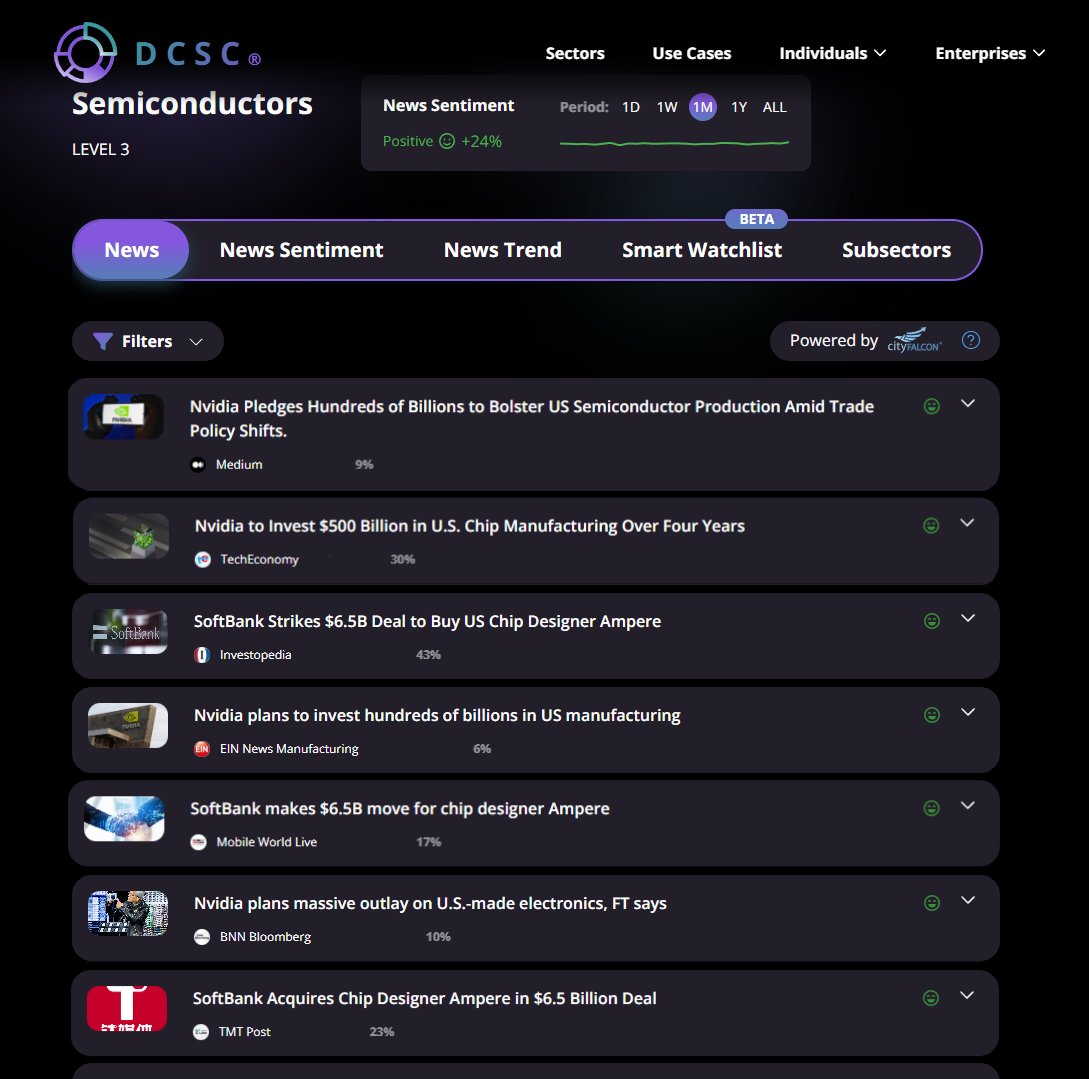The width and height of the screenshot is (1089, 1079).
Task: Click smiley on Nvidia plans to invest article
Action: (x=931, y=714)
